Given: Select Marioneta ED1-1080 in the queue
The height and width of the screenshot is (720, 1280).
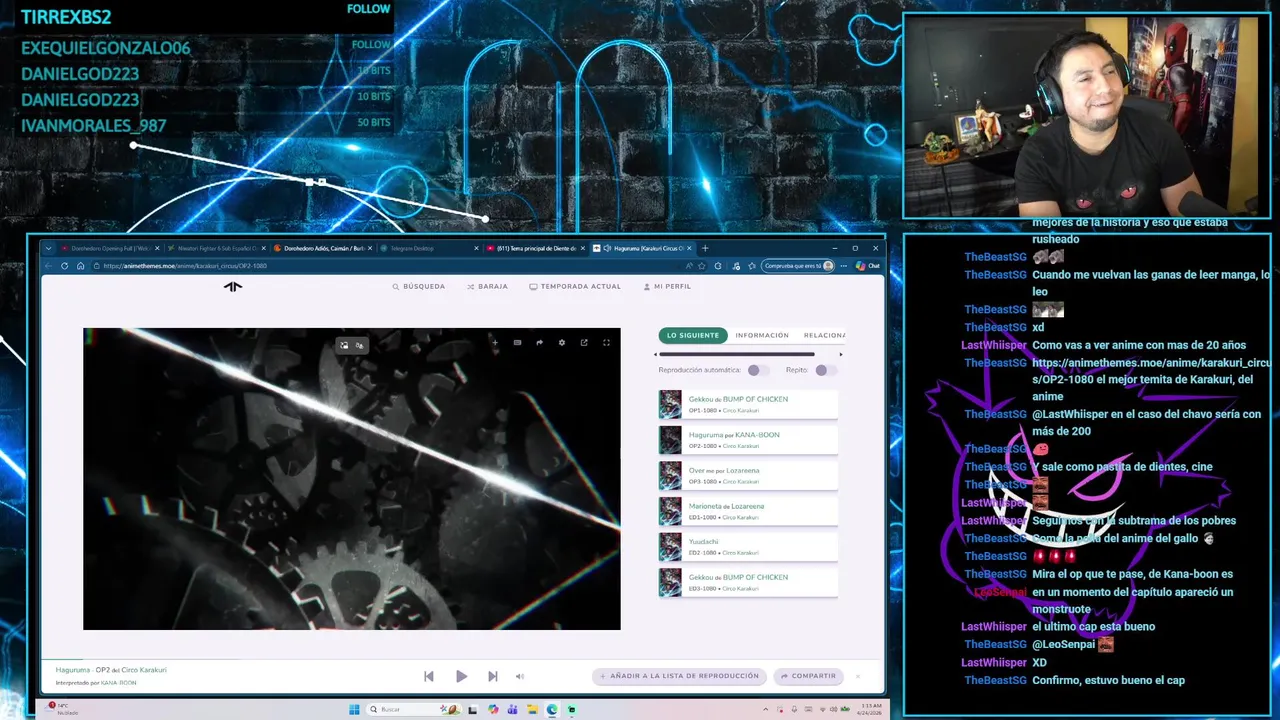Looking at the screenshot, I should point(748,511).
